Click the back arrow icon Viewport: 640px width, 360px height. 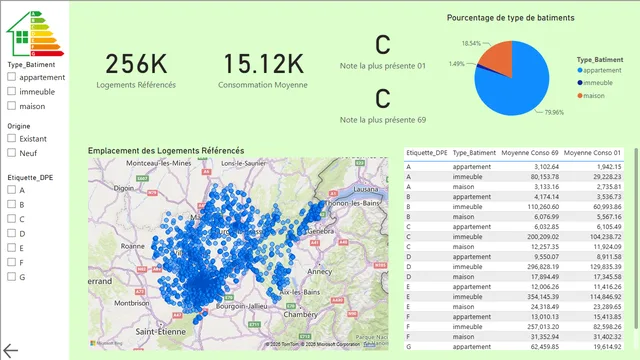tap(11, 351)
